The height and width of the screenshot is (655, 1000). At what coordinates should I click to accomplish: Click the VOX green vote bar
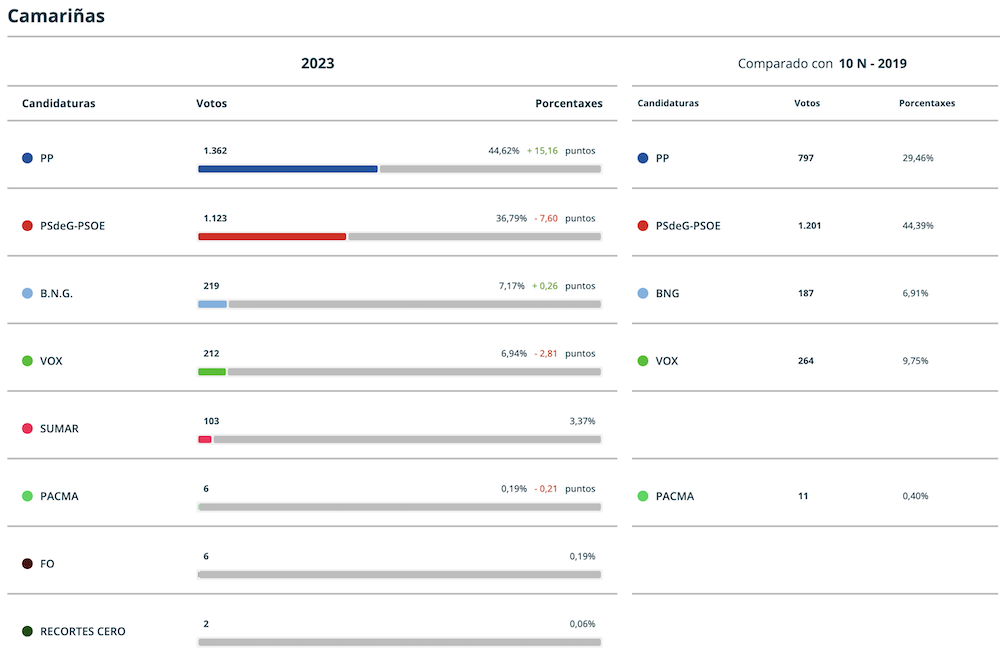click(212, 372)
